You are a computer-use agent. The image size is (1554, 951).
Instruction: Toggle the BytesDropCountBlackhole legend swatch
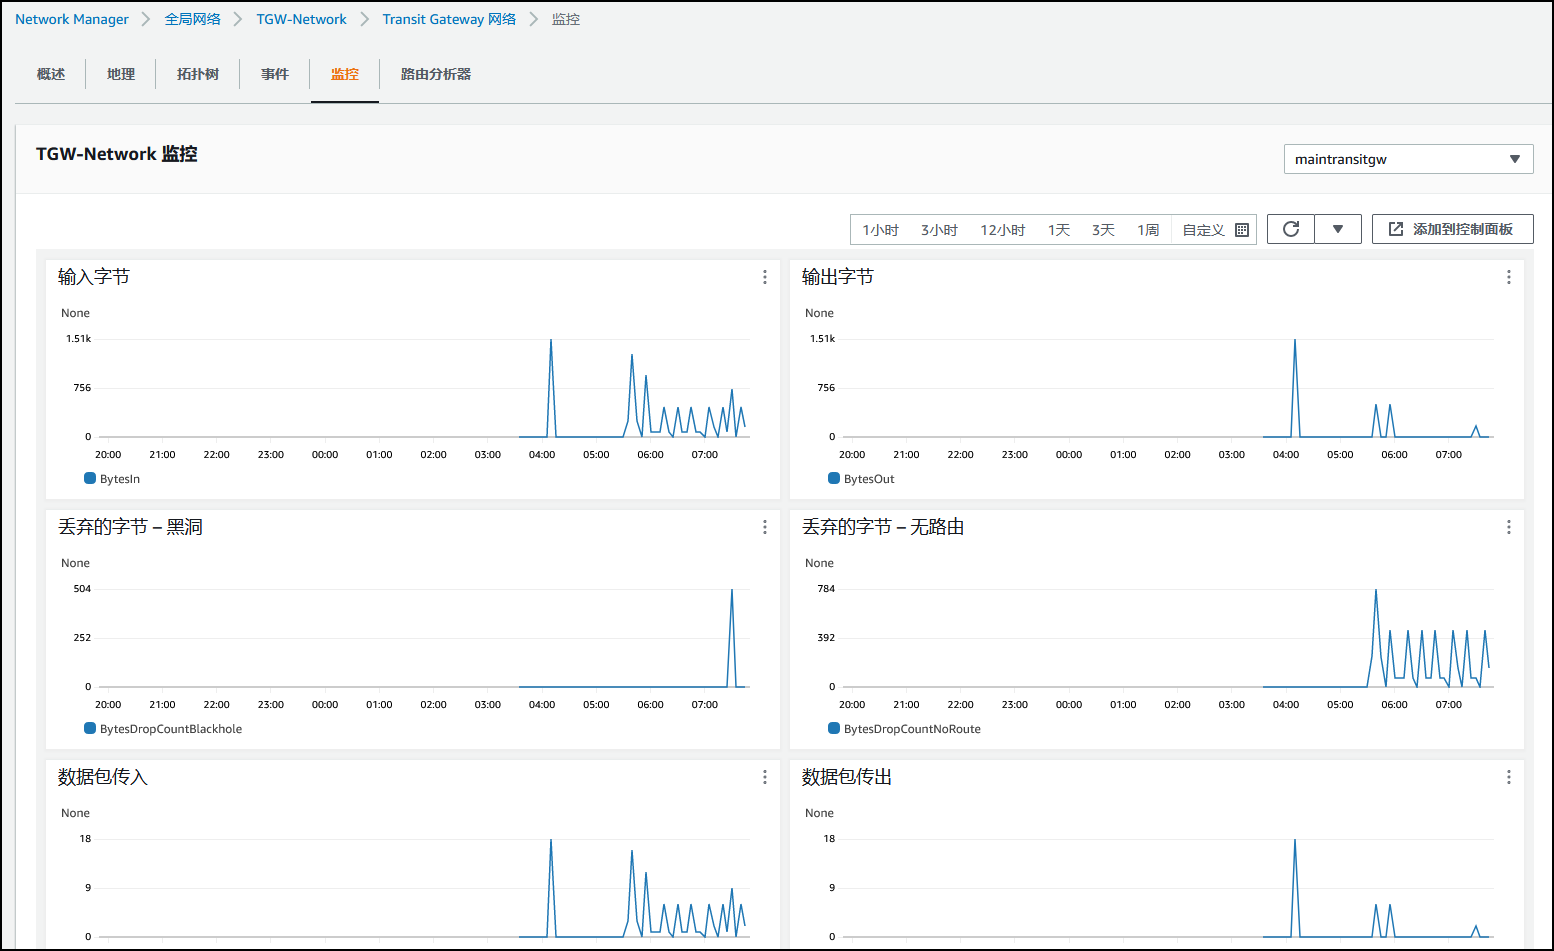pyautogui.click(x=90, y=729)
